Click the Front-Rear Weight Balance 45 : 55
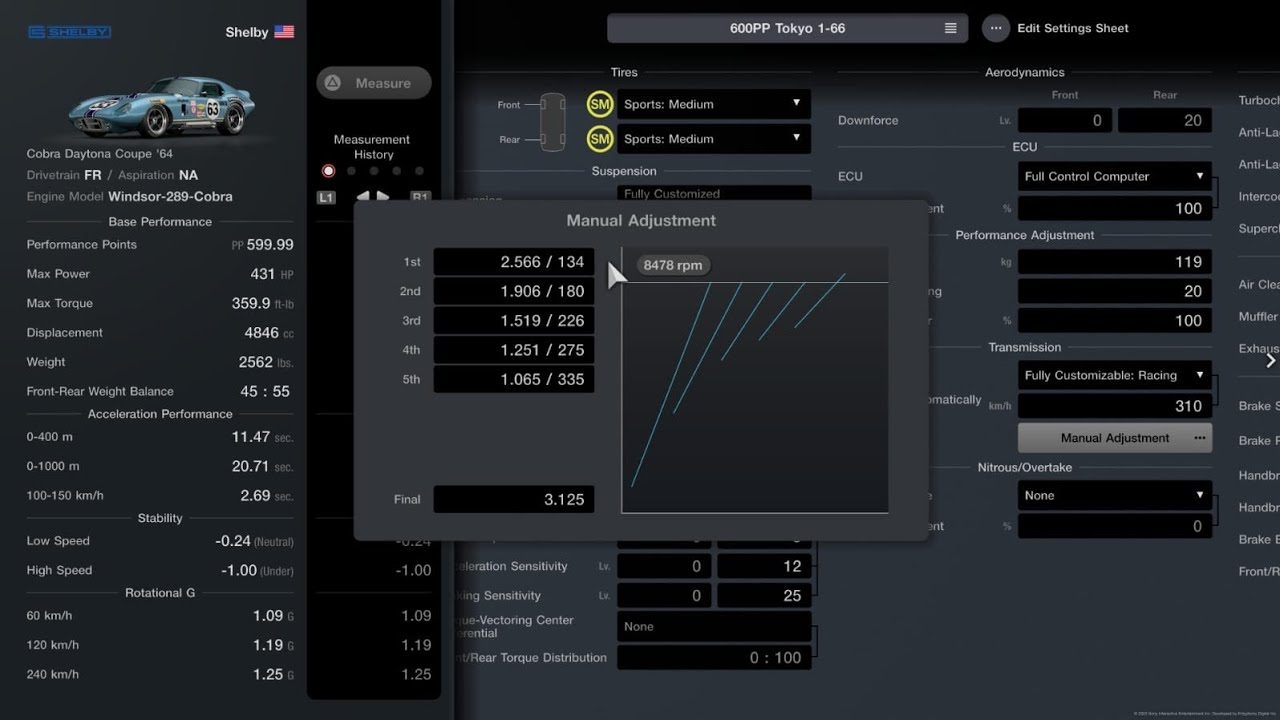Viewport: 1280px width, 720px height. (265, 391)
